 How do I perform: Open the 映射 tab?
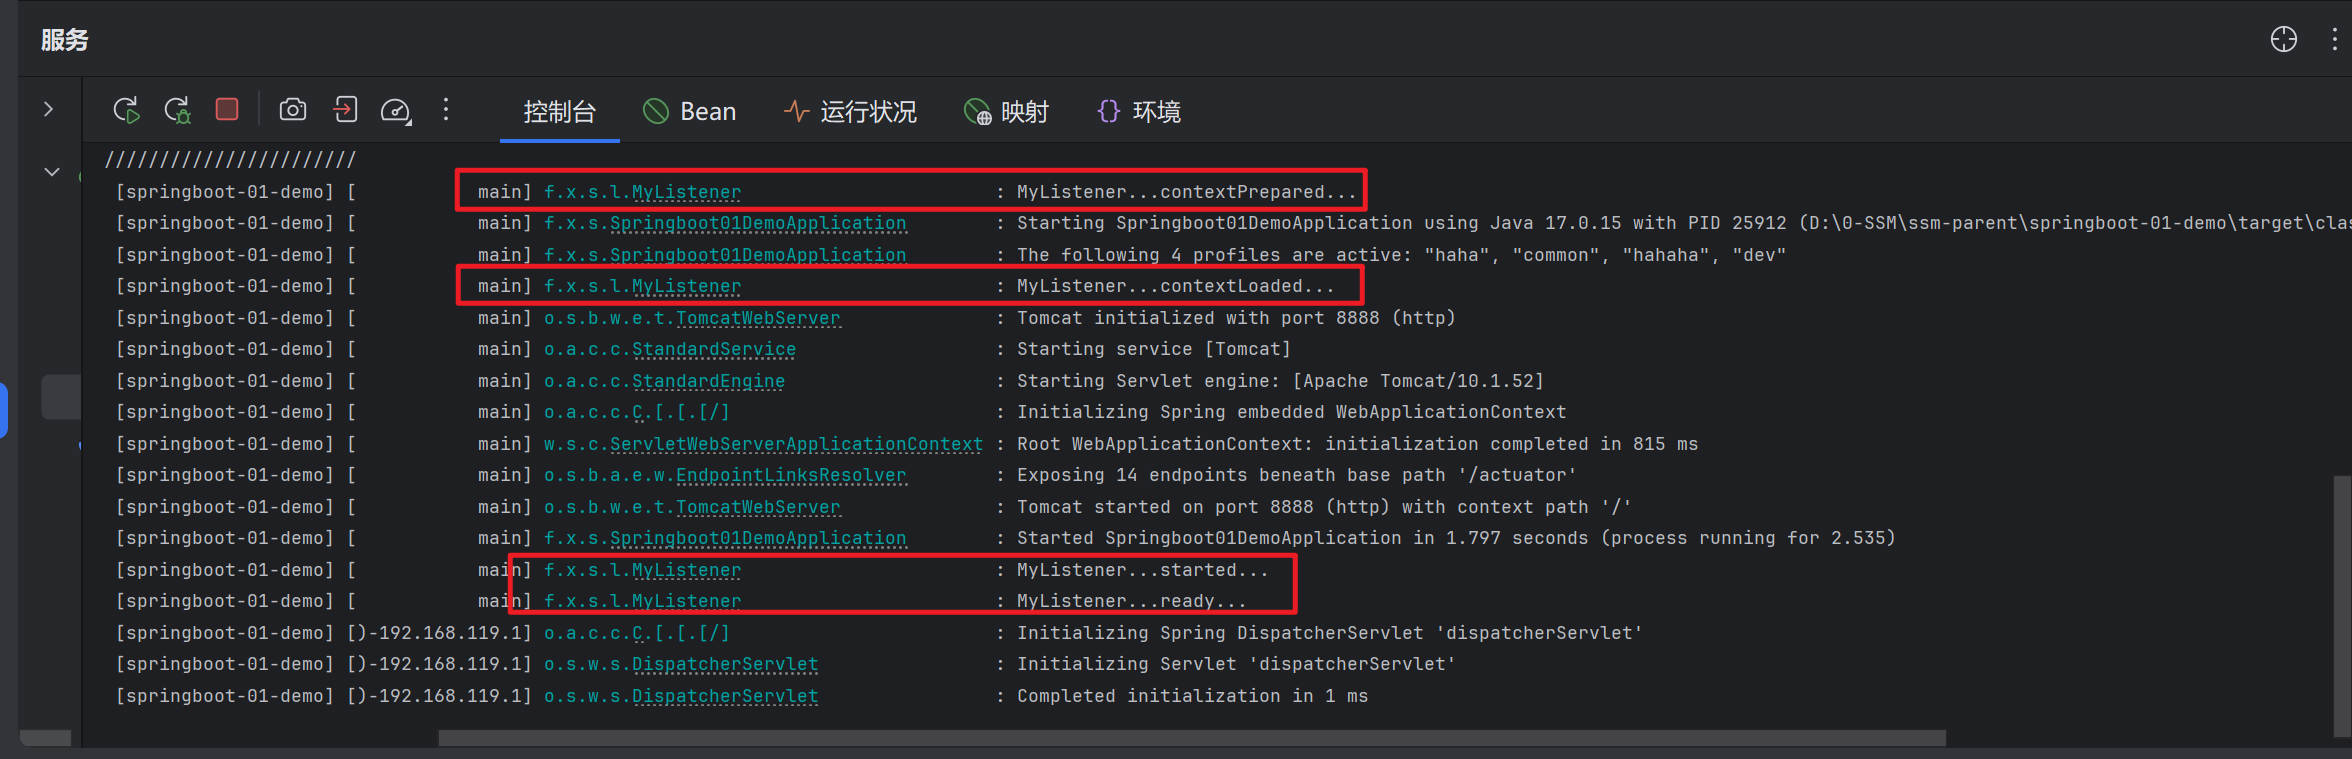click(x=1006, y=112)
